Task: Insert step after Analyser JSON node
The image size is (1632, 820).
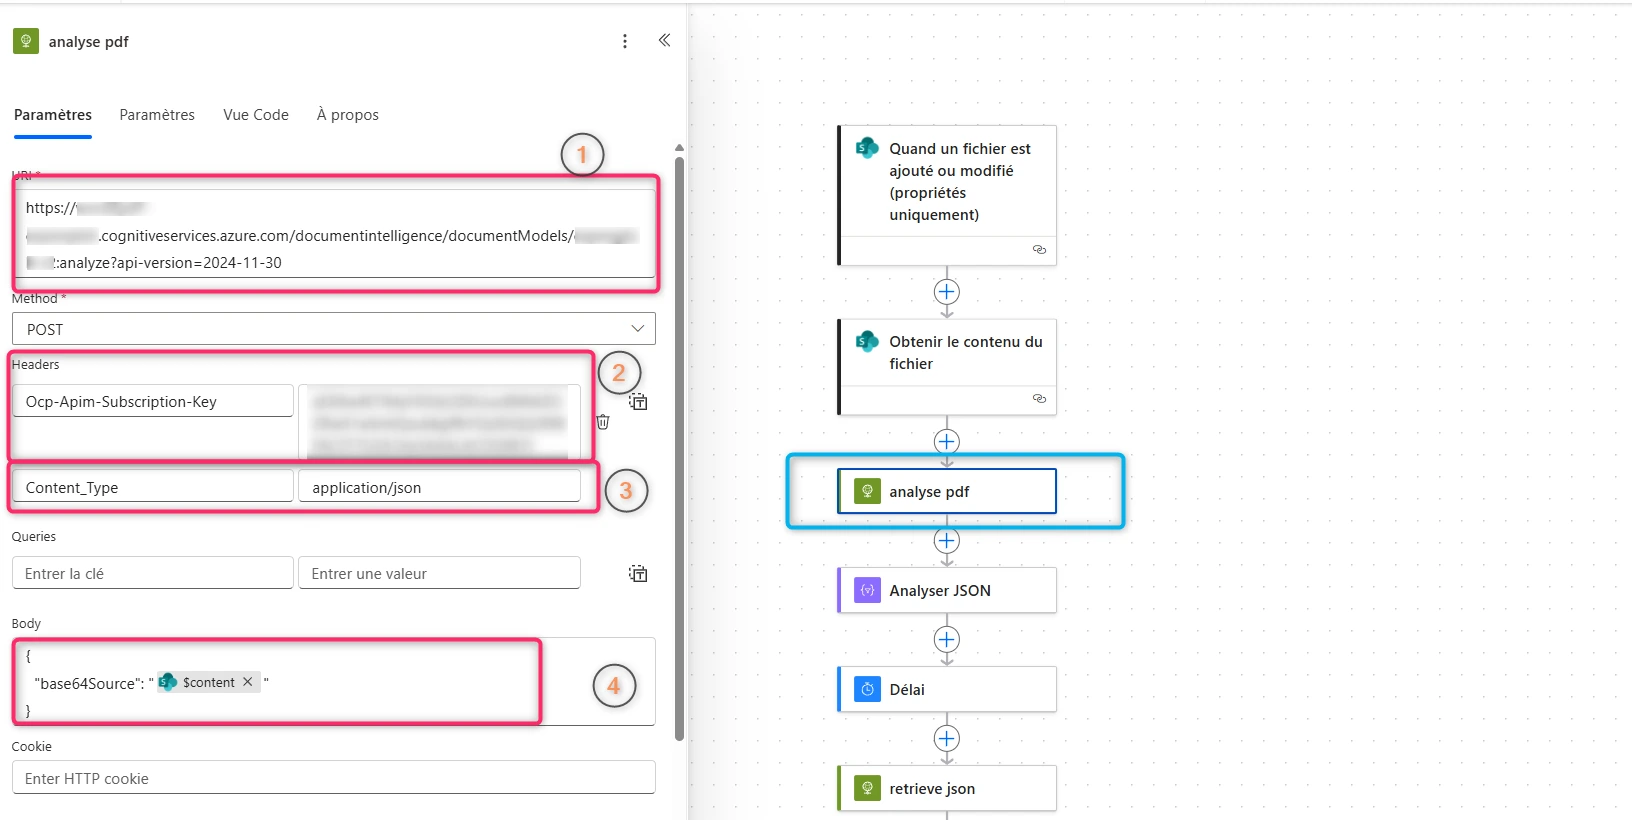Action: coord(946,640)
